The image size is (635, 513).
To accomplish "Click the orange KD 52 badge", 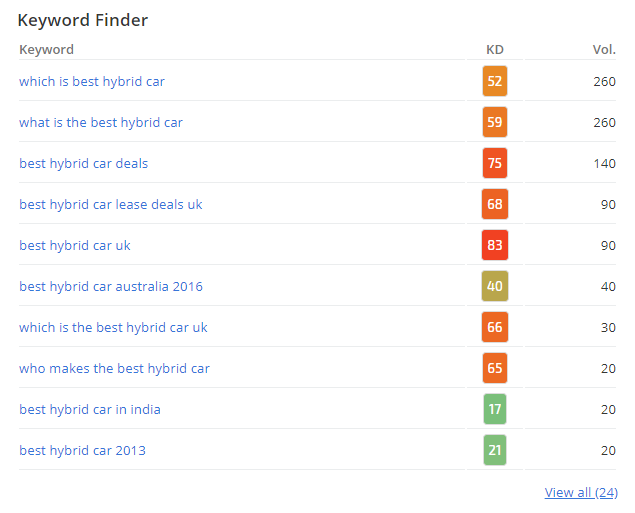I will tap(495, 82).
